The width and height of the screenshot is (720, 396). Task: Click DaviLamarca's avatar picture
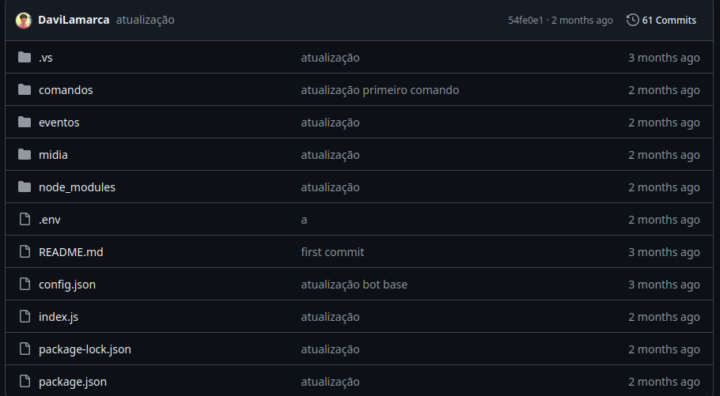(x=23, y=20)
